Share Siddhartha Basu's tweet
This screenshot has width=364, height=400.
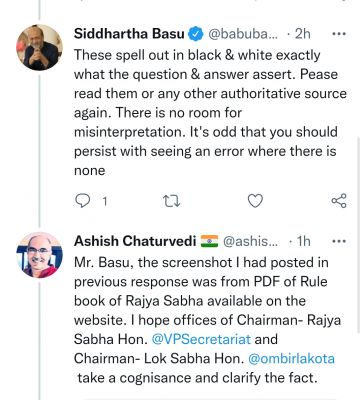point(339,201)
